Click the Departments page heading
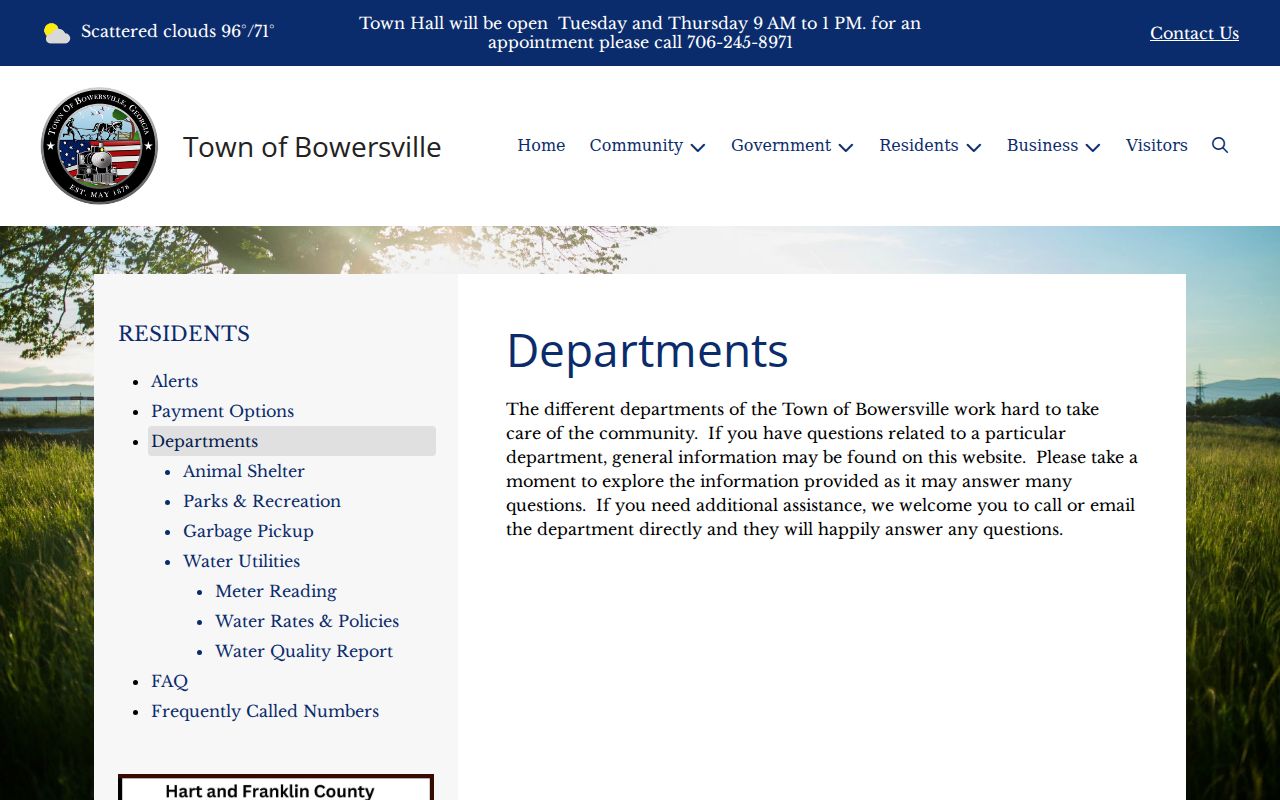The width and height of the screenshot is (1280, 800). [x=647, y=351]
